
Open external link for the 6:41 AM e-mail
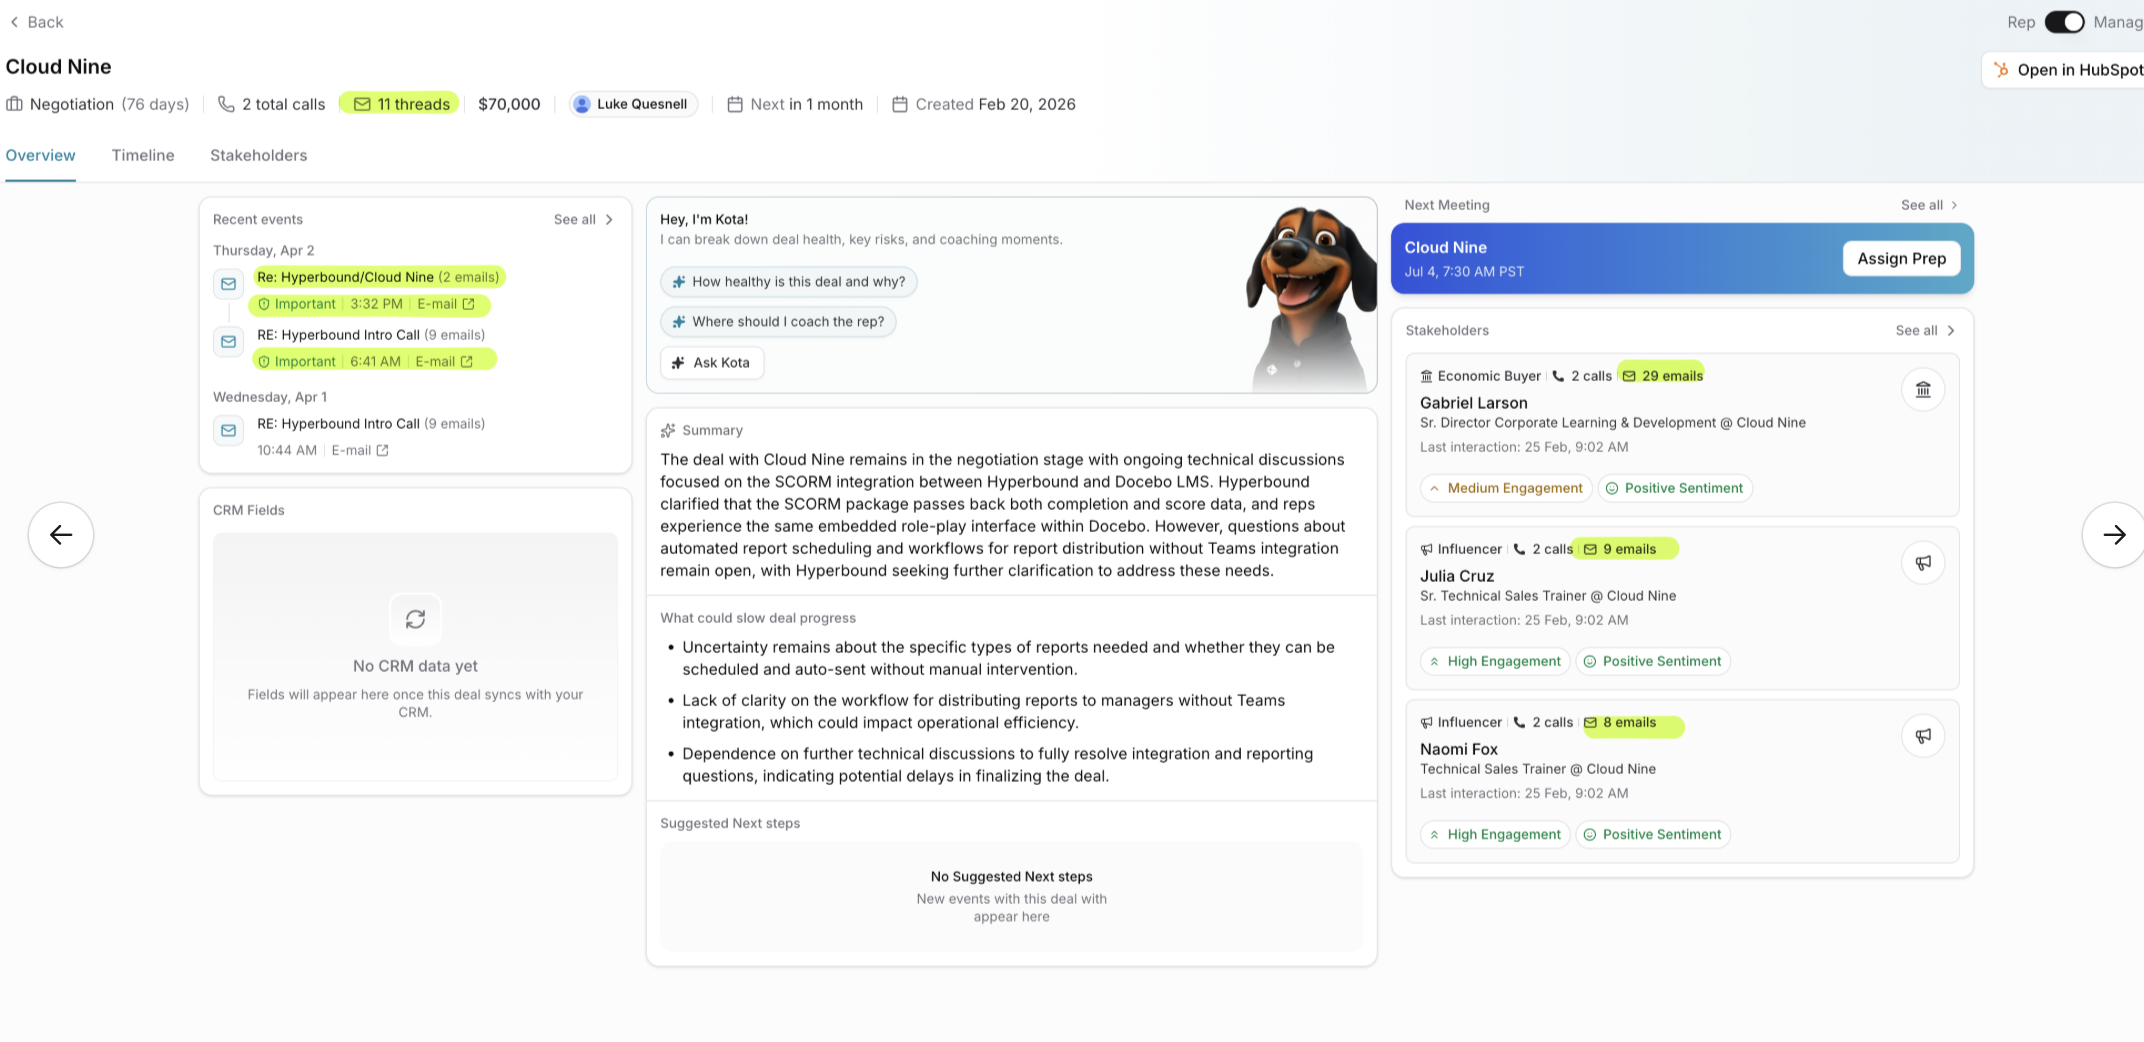click(466, 362)
